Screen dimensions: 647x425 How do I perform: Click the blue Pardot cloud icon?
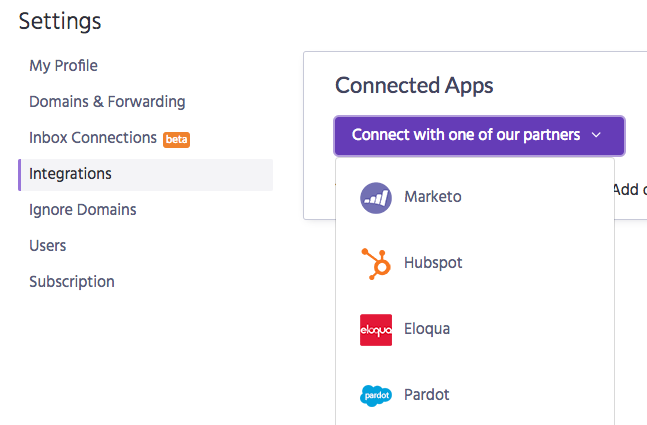(x=376, y=396)
